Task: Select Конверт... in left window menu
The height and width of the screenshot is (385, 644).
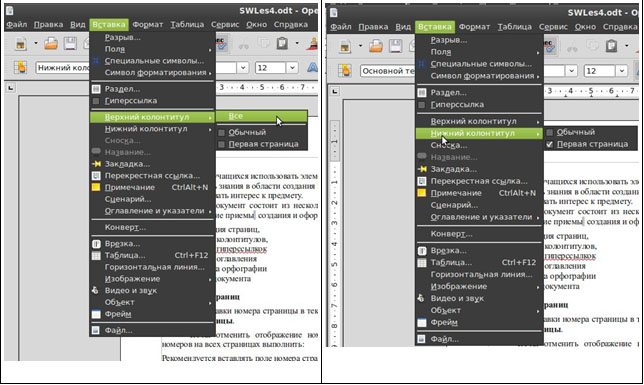Action: [152, 227]
